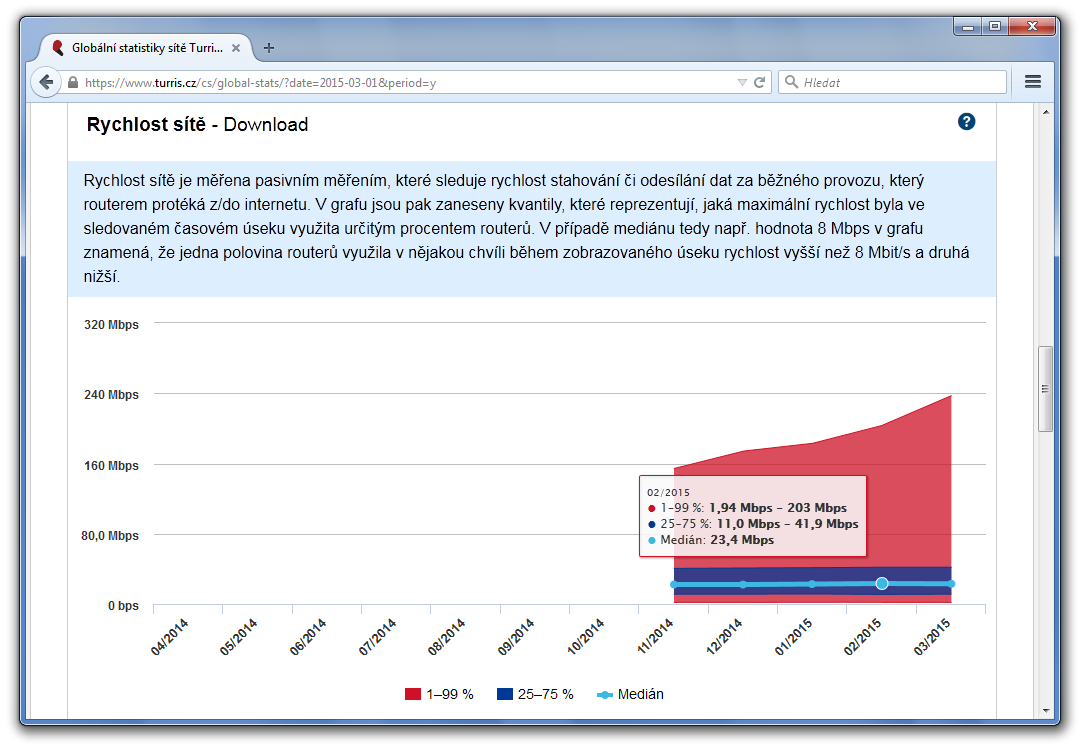This screenshot has width=1089, height=746.
Task: Click the address bar URL field
Action: coord(400,83)
